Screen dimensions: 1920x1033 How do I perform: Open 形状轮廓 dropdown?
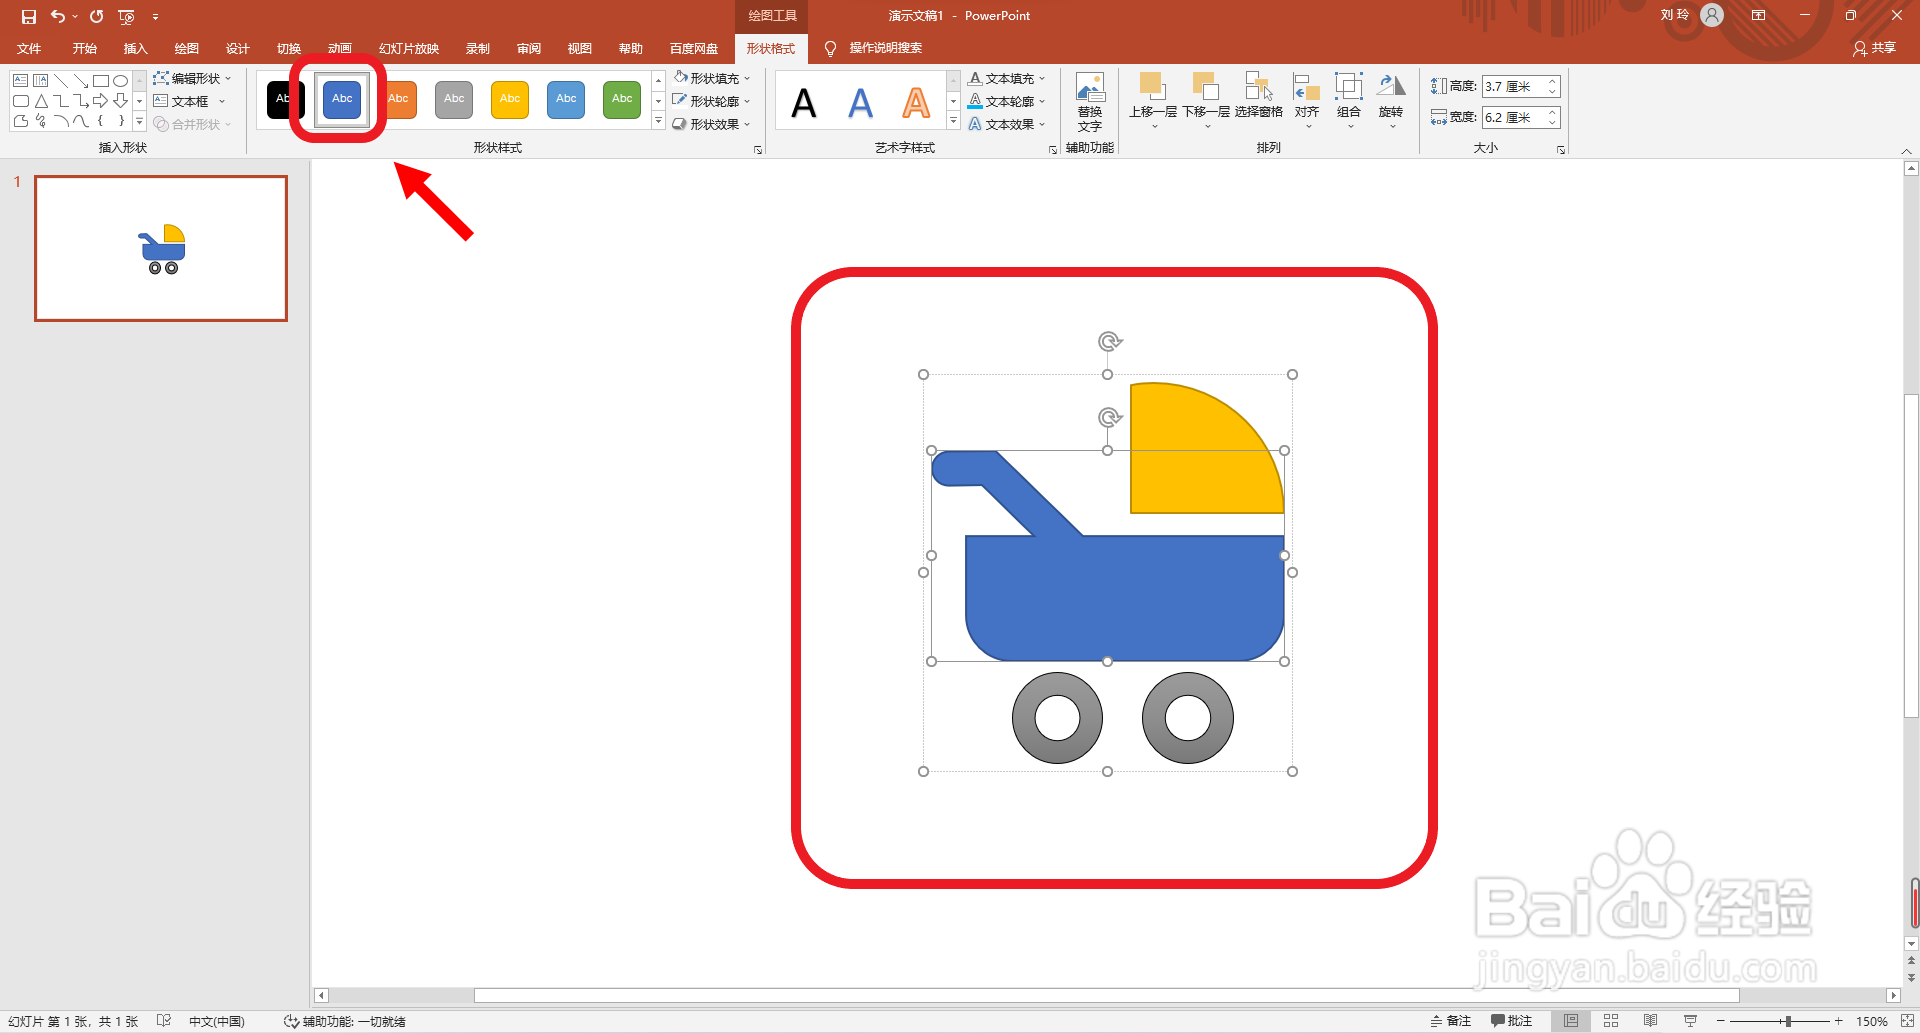[x=711, y=101]
